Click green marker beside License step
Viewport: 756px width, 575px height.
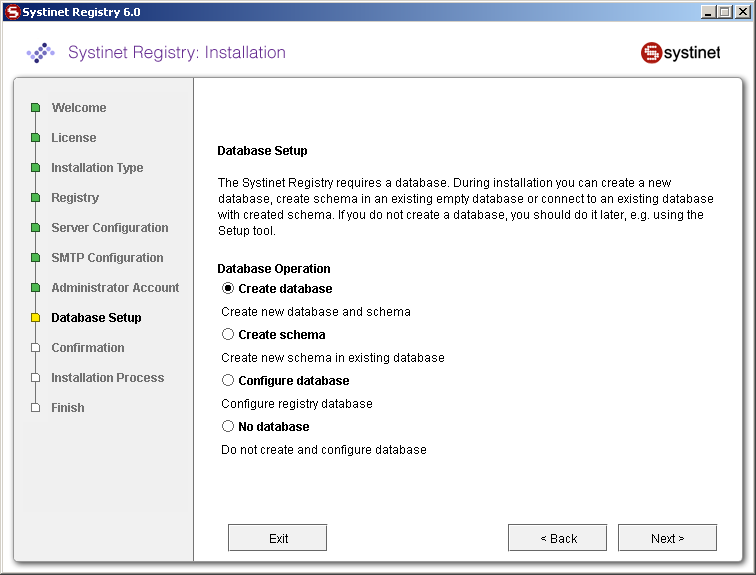click(35, 137)
